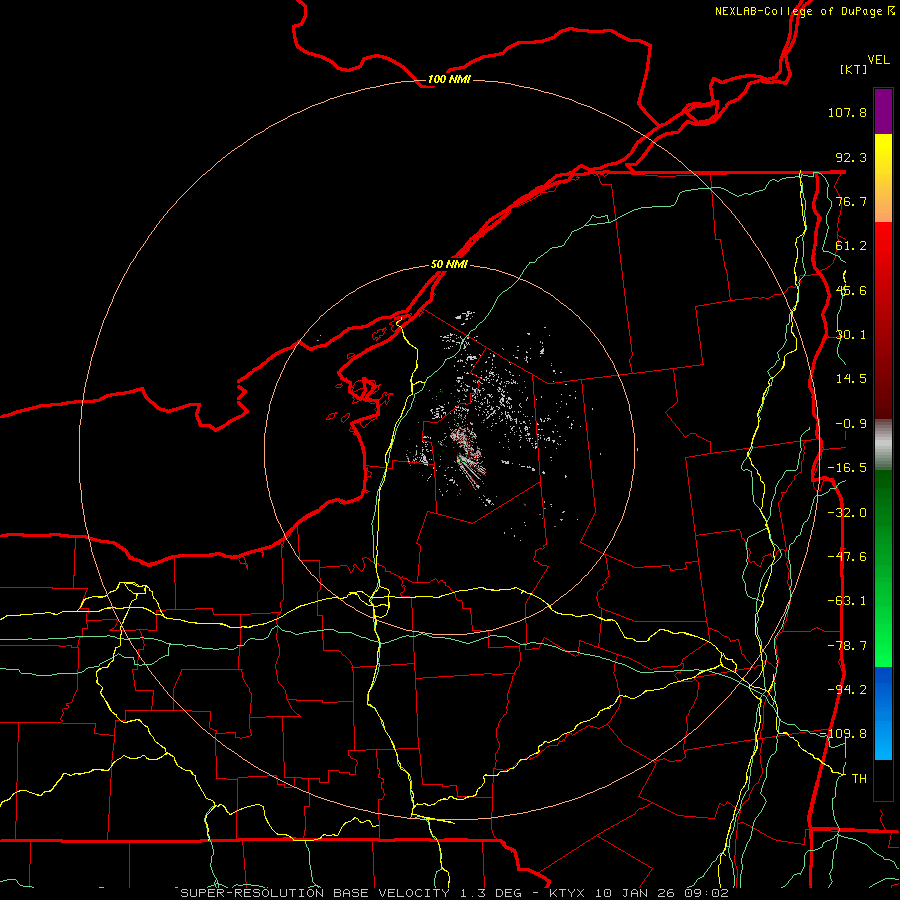
Task: Click the [KT] units label
Action: [854, 69]
